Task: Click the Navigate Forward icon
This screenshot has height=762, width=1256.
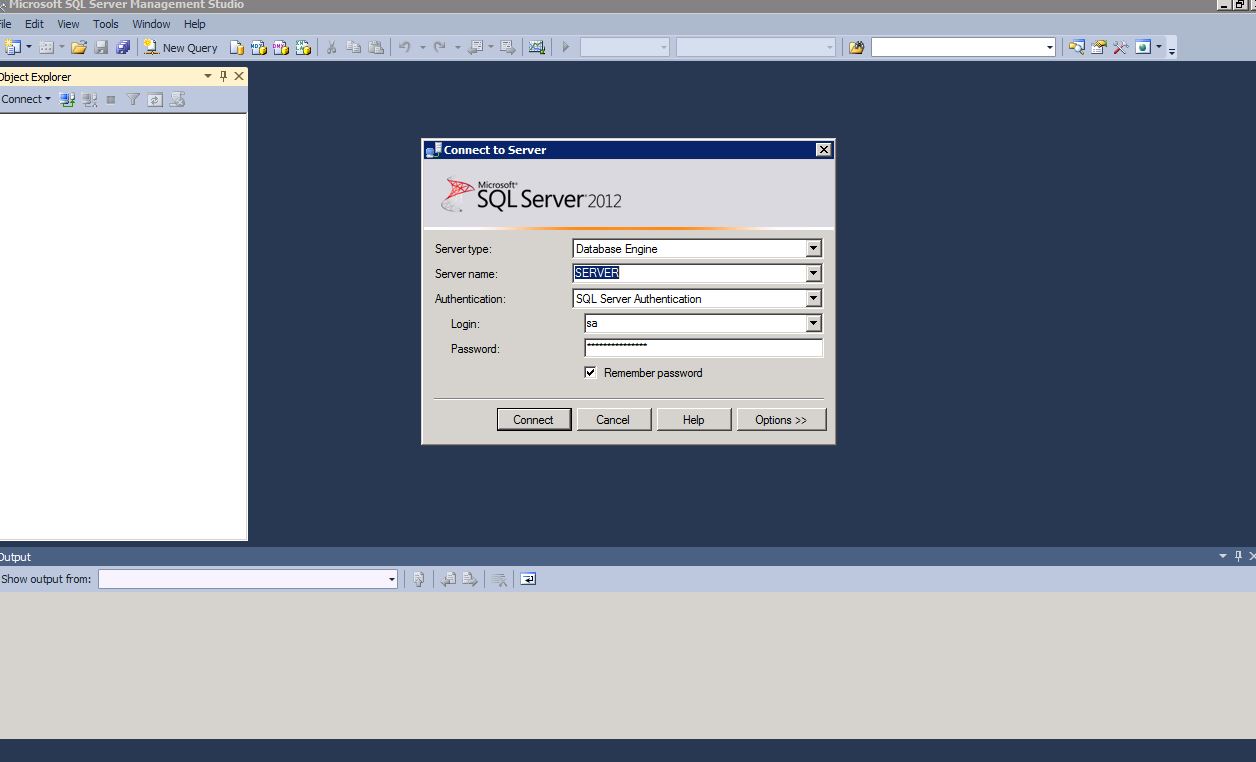Action: 508,47
